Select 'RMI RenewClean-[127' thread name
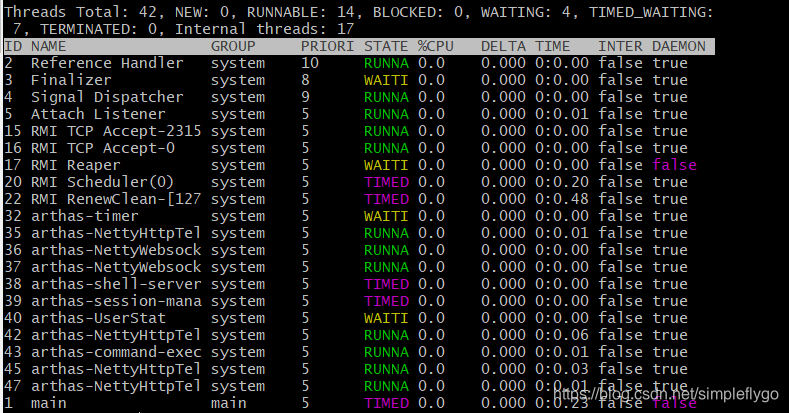This screenshot has height=413, width=789. (116, 200)
